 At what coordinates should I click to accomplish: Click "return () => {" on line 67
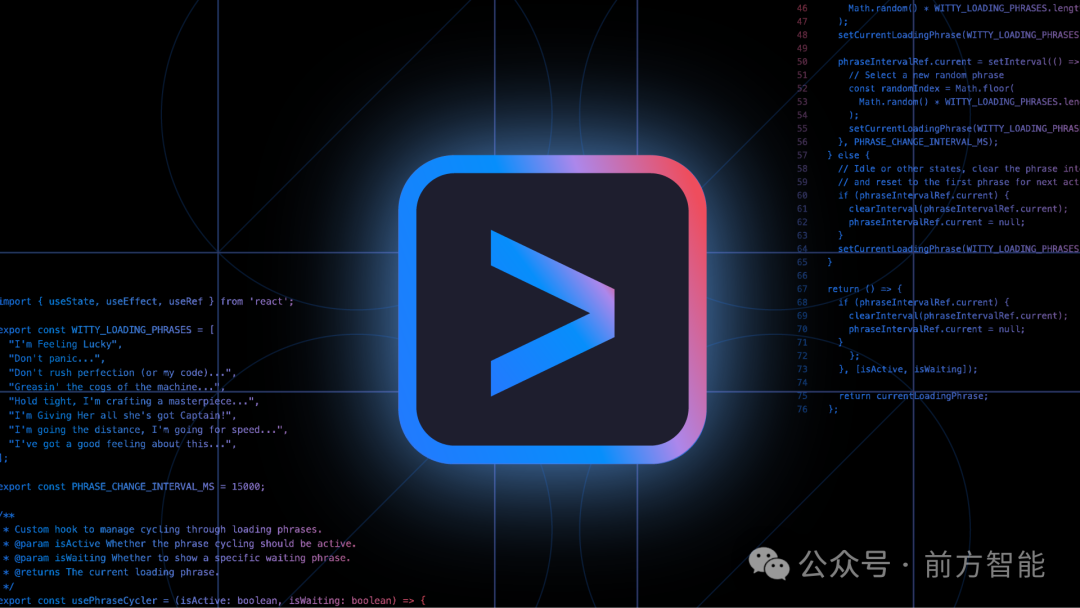(864, 289)
